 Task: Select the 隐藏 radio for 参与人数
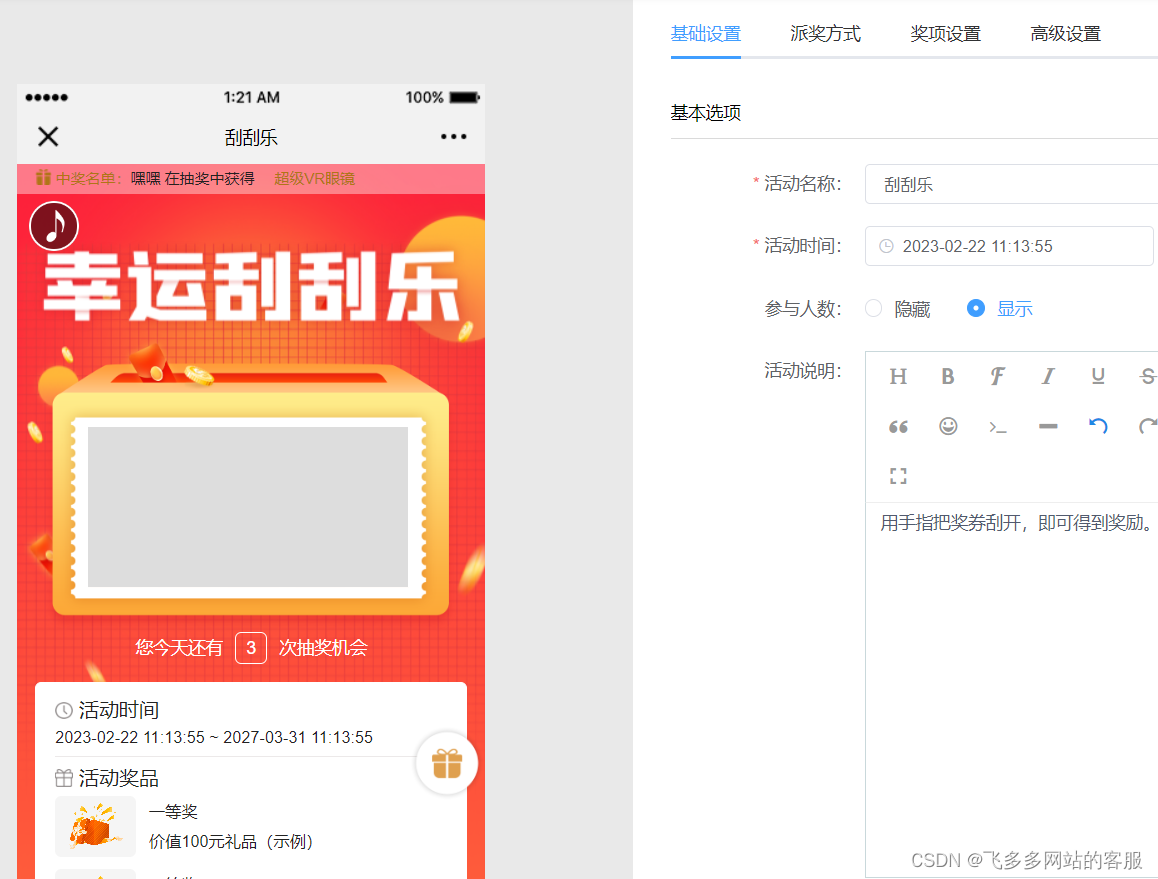coord(874,308)
